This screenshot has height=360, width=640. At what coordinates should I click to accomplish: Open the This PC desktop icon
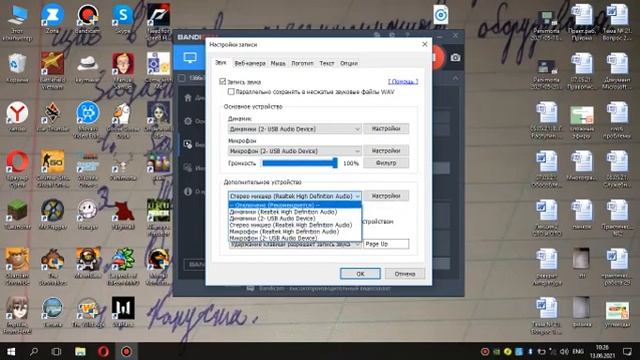coord(17,23)
